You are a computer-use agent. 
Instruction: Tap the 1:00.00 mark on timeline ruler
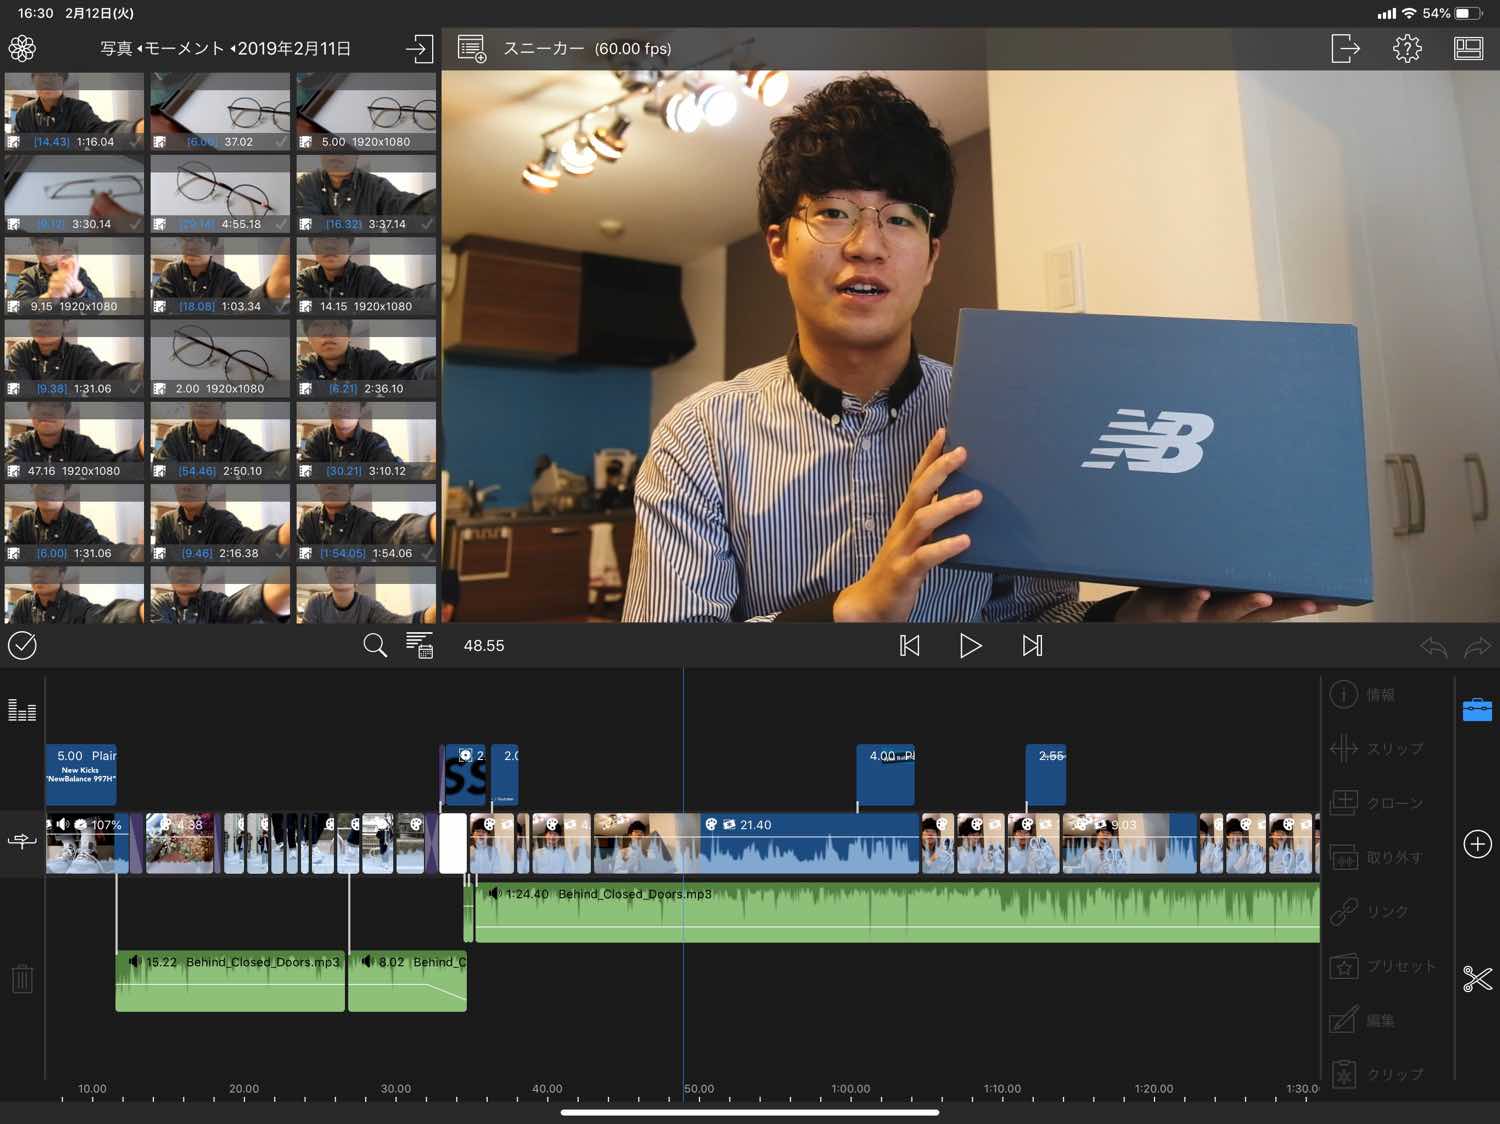pos(850,1089)
